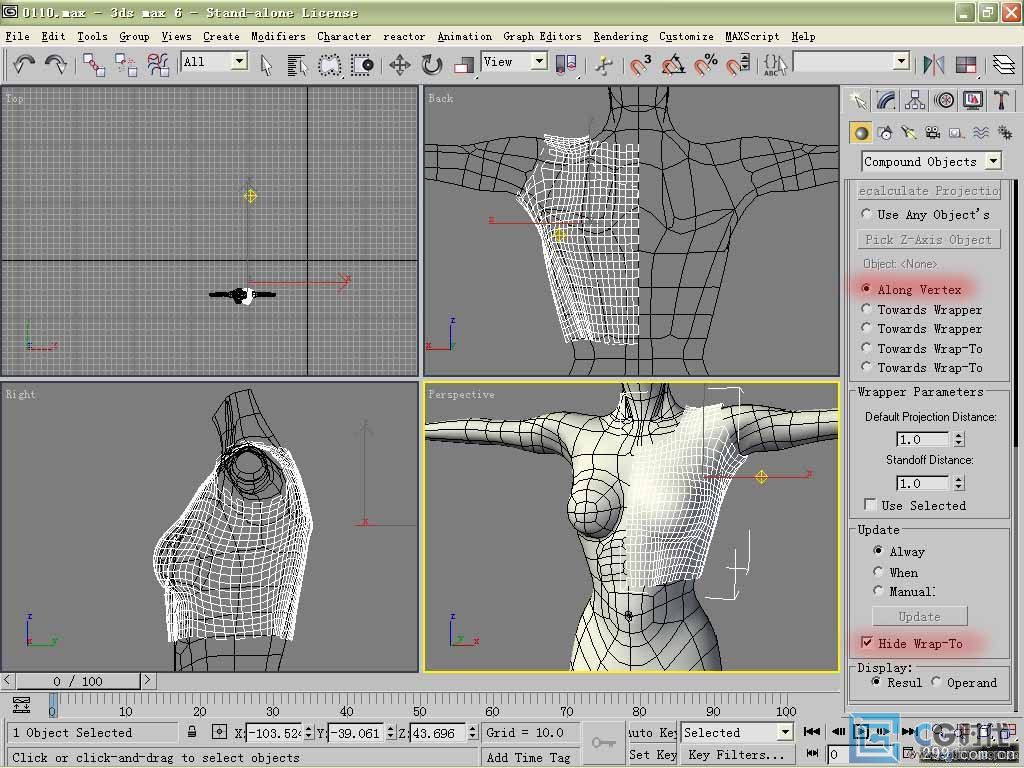
Task: Select the Cameras create category icon
Action: [933, 133]
